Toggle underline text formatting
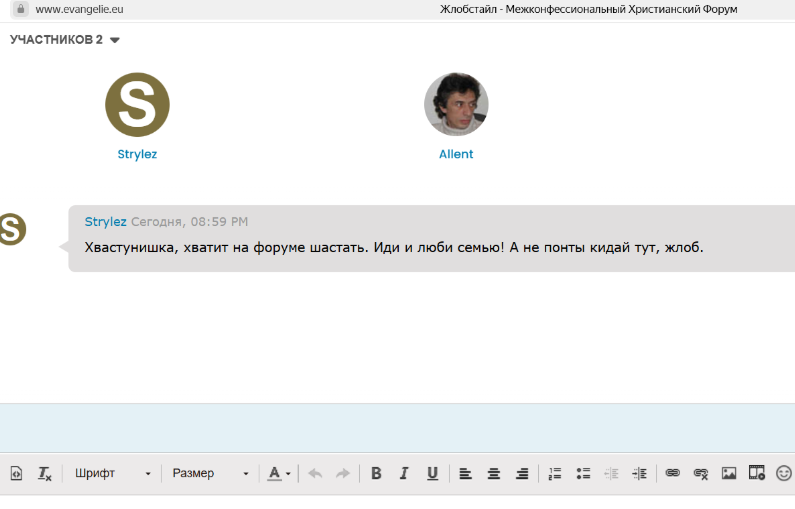Viewport: 795px width, 509px height. pos(432,473)
